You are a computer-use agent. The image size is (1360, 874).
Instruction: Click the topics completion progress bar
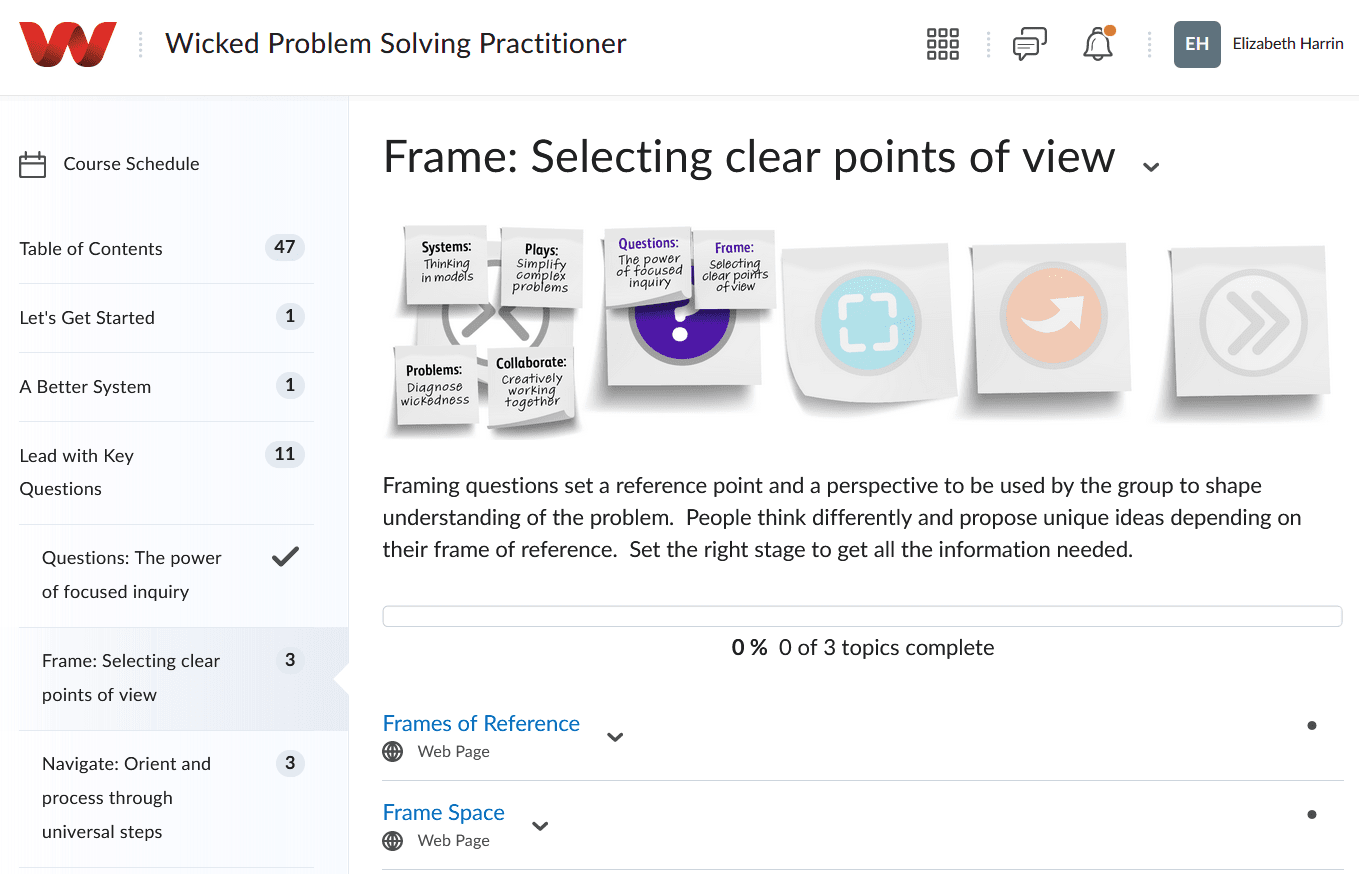point(862,616)
